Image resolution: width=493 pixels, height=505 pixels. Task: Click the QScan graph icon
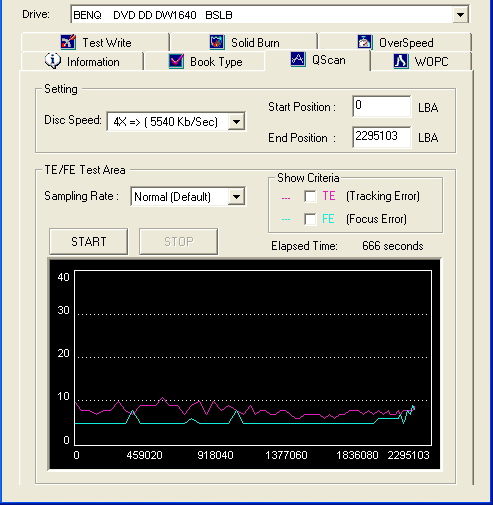[298, 59]
